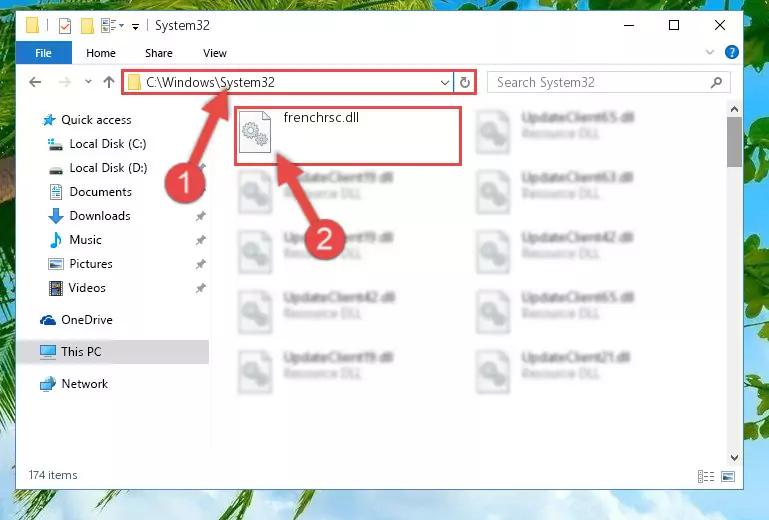Click the Search System32 field
The image size is (769, 520).
[x=608, y=82]
